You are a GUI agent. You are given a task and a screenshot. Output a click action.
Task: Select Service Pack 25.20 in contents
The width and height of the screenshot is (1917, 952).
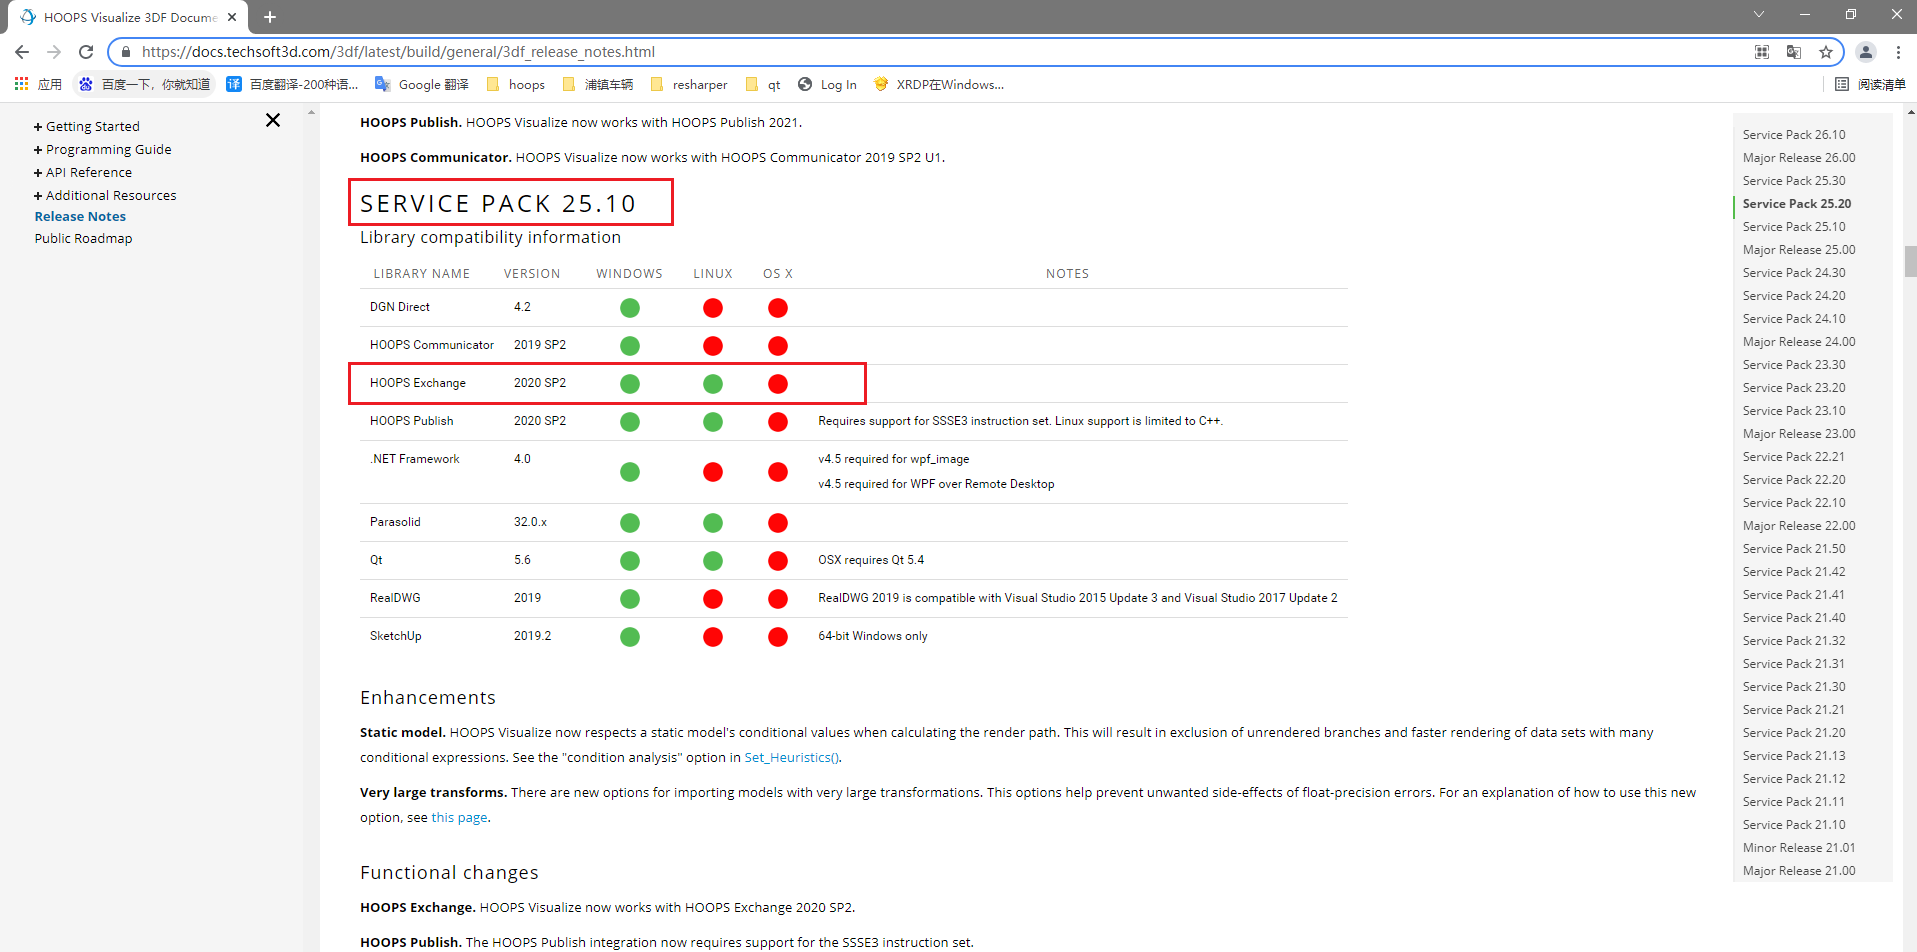1797,204
